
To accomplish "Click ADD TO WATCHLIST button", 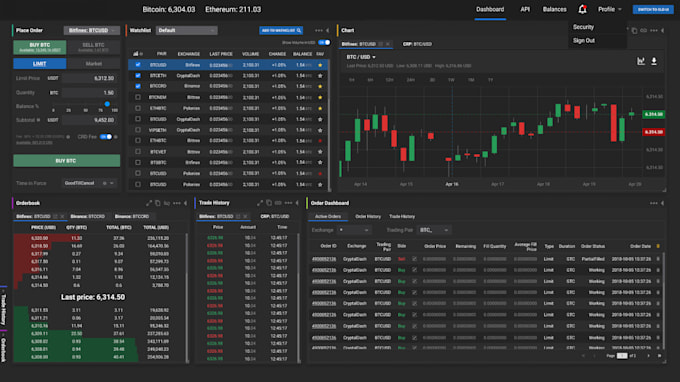I will tap(281, 30).
